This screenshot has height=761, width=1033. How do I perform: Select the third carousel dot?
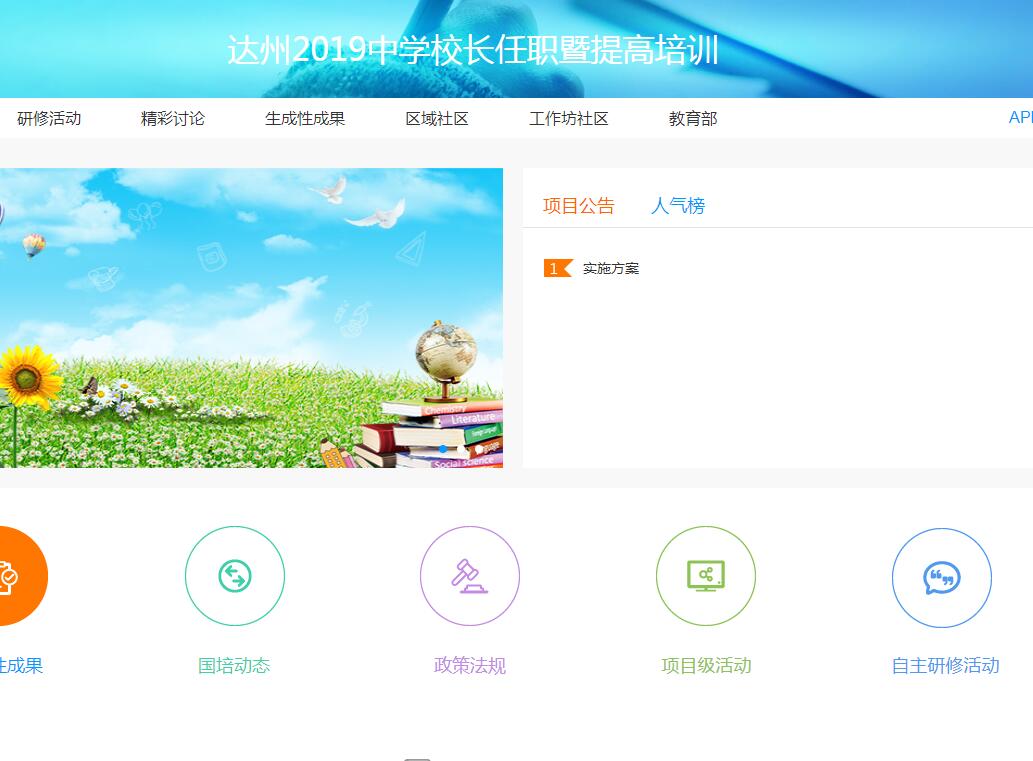(x=480, y=449)
